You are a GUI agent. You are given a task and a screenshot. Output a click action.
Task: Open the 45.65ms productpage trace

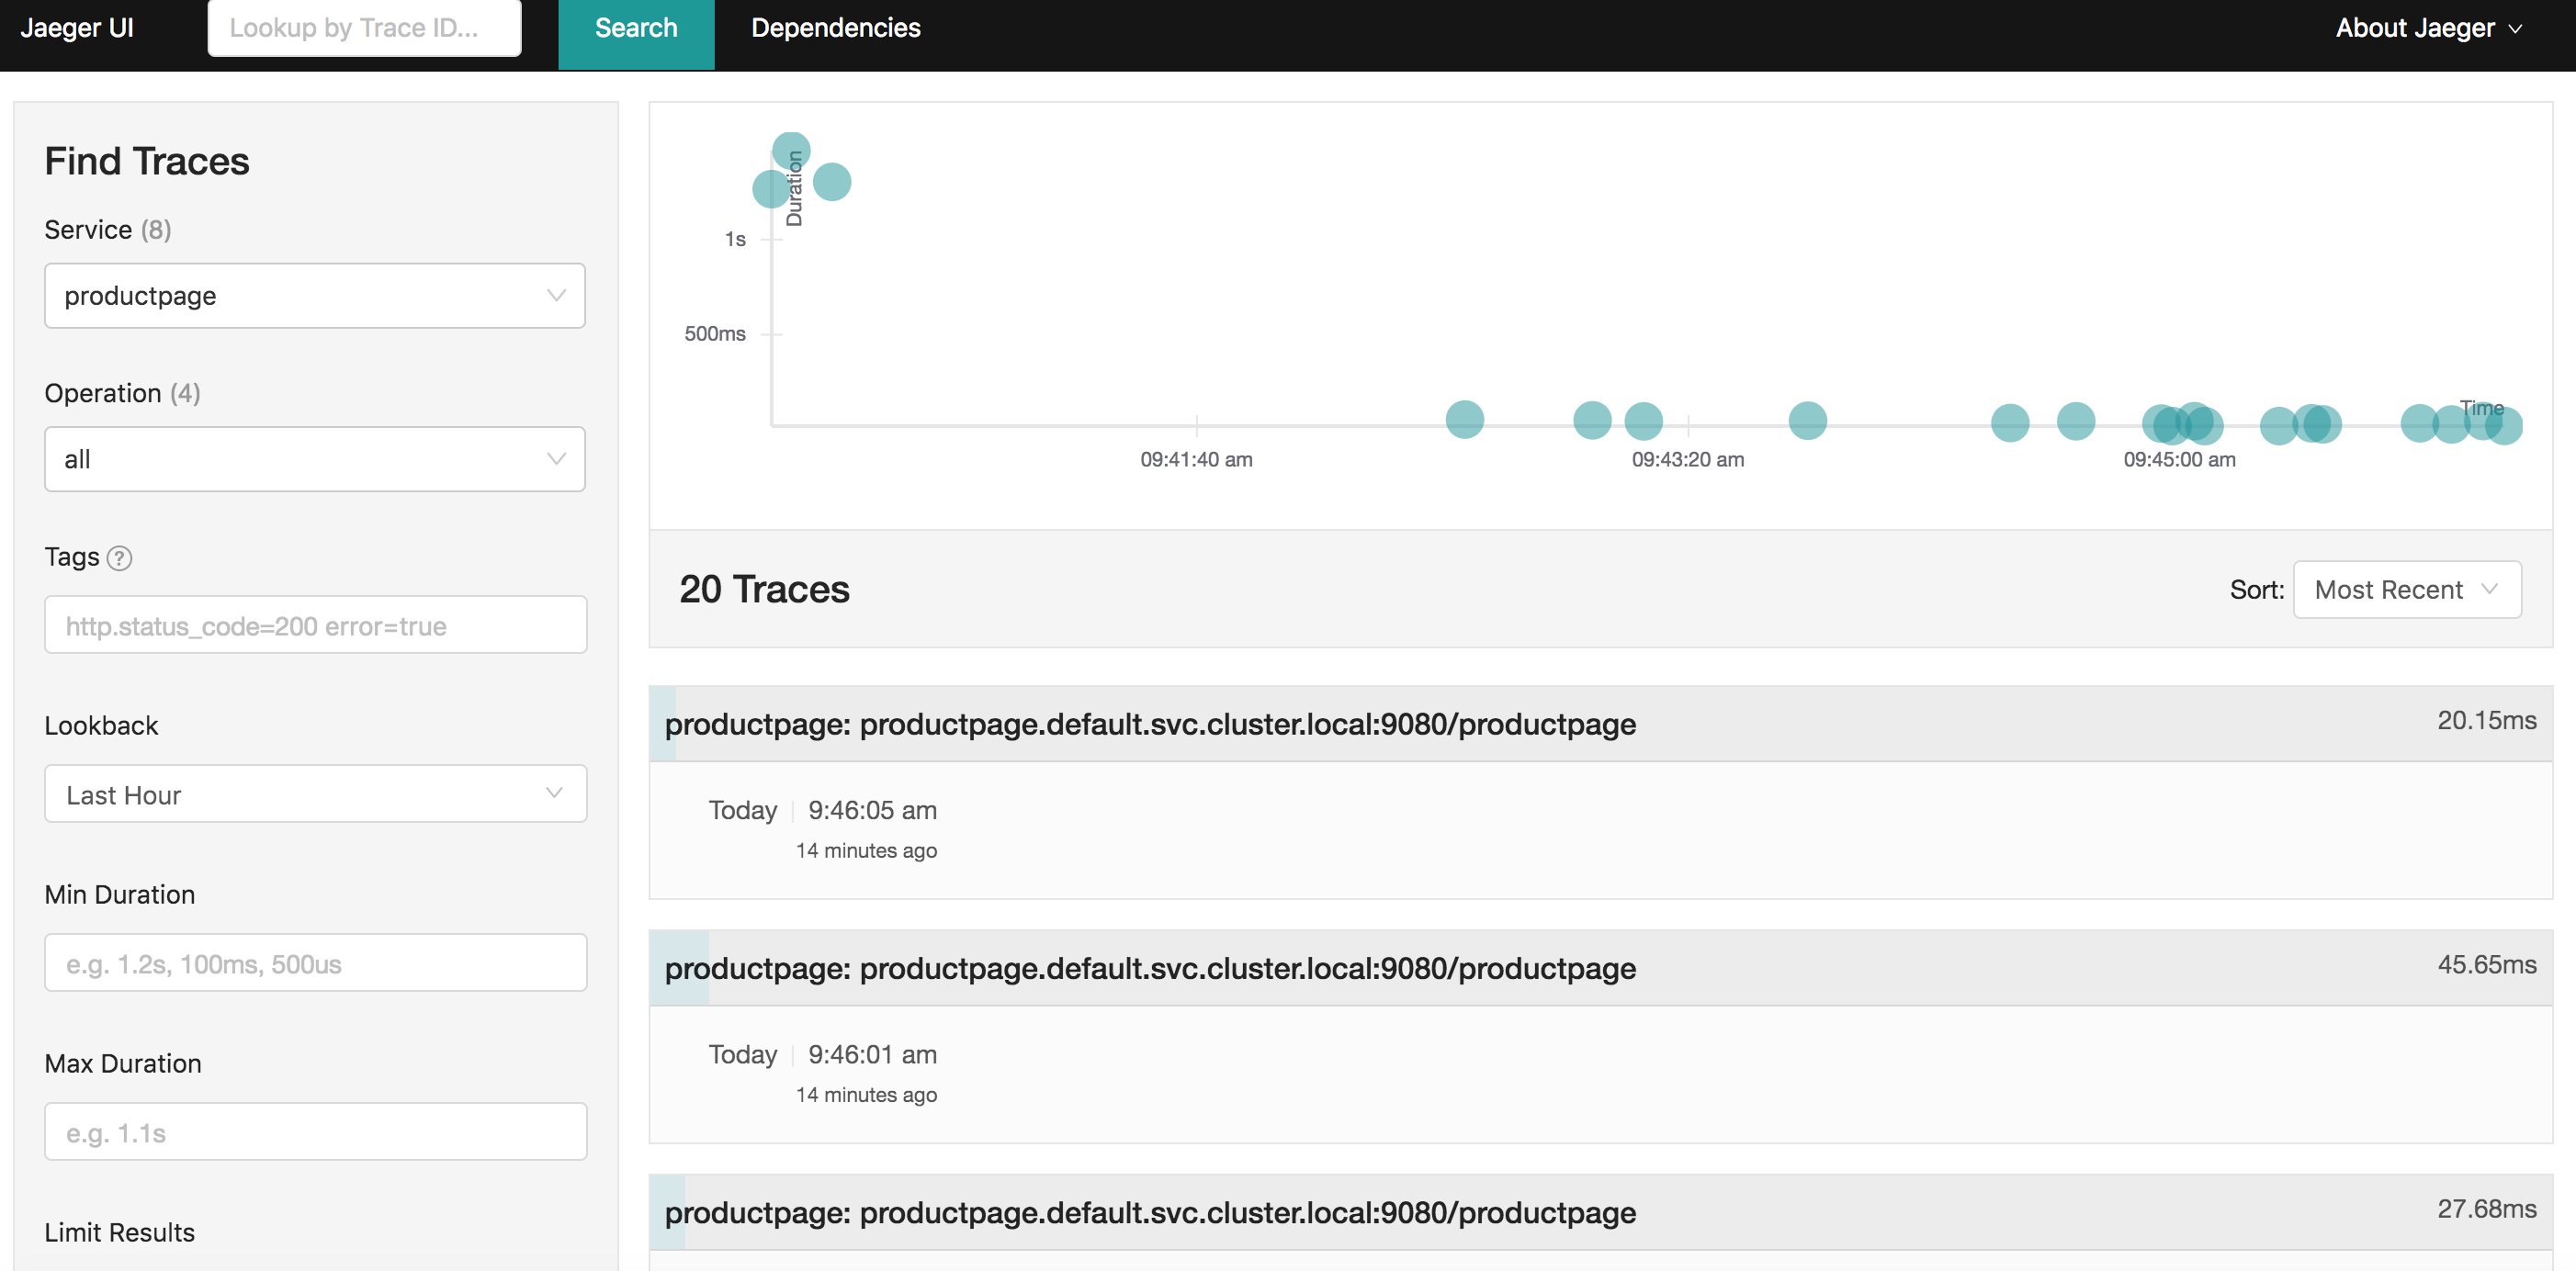click(1601, 968)
